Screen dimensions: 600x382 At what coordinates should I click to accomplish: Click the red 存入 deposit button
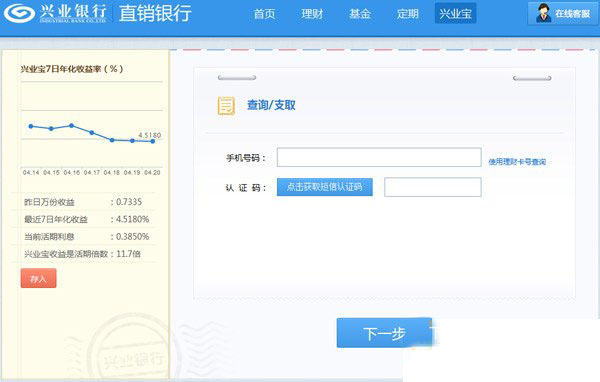click(38, 278)
